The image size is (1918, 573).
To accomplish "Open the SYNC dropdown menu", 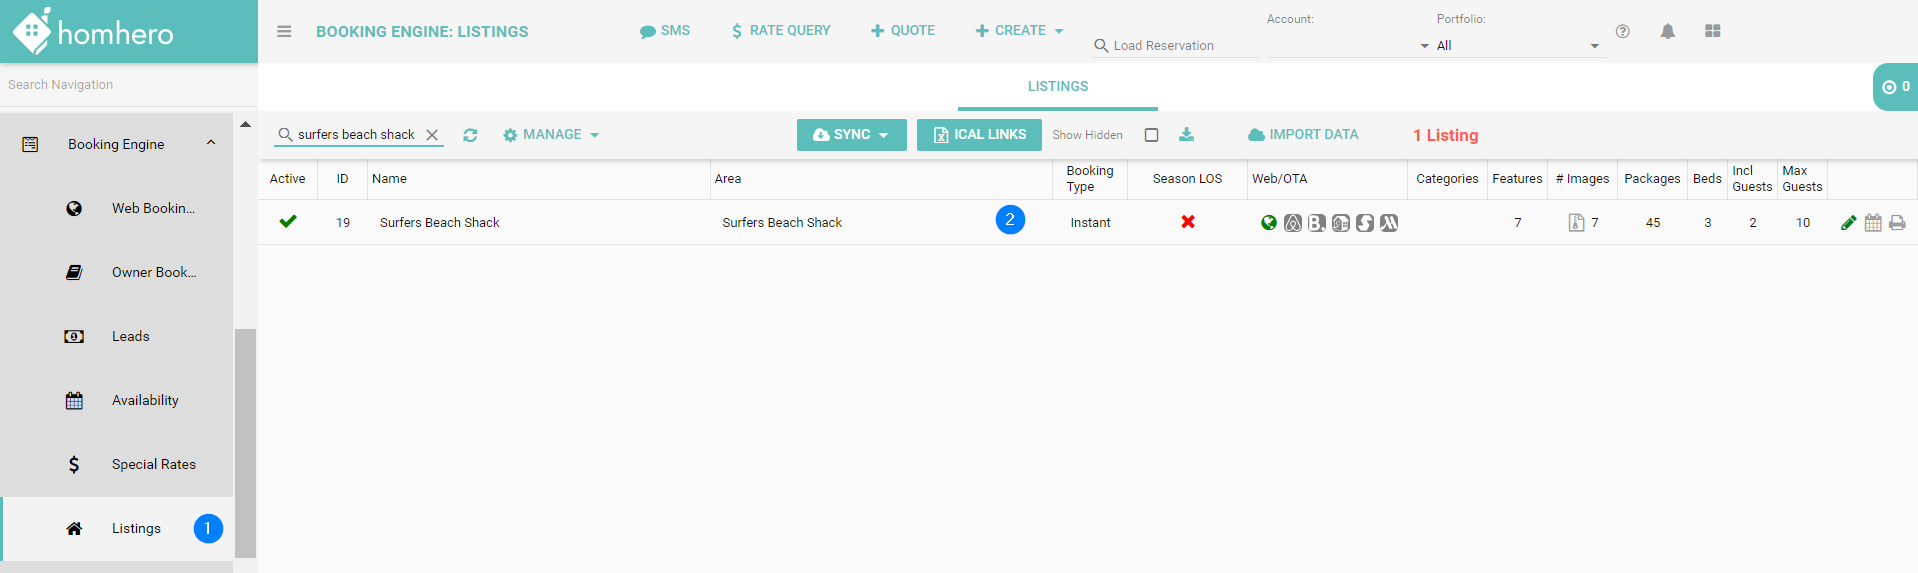I will point(851,135).
